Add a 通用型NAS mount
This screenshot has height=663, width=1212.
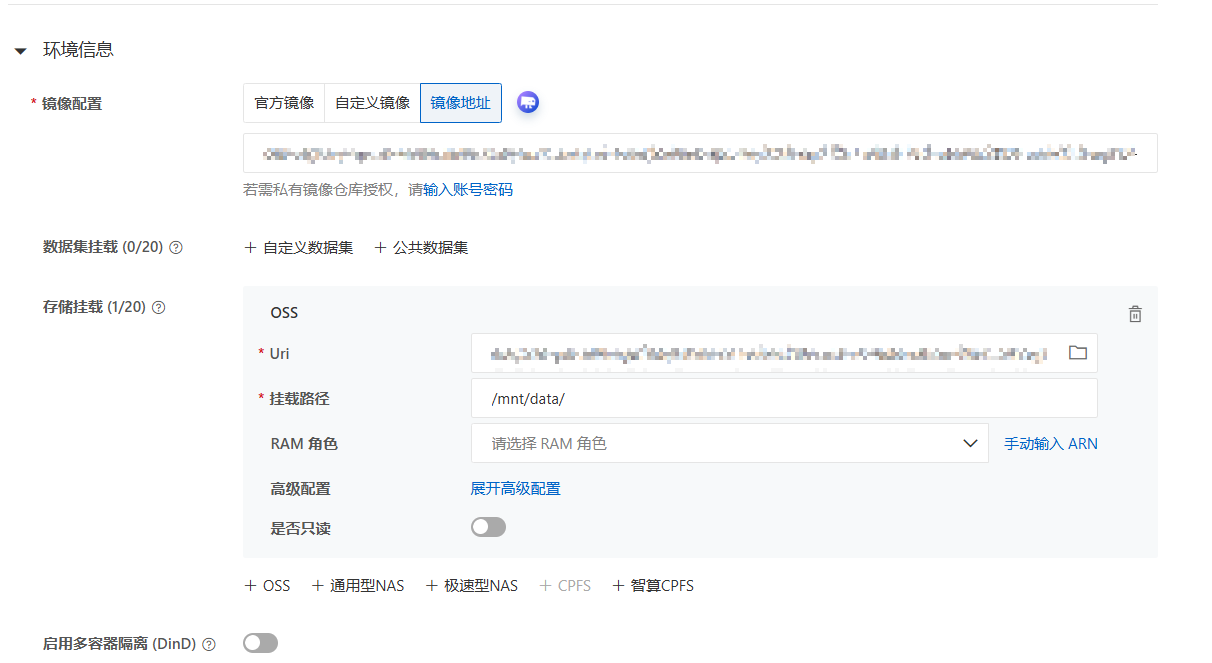(358, 586)
